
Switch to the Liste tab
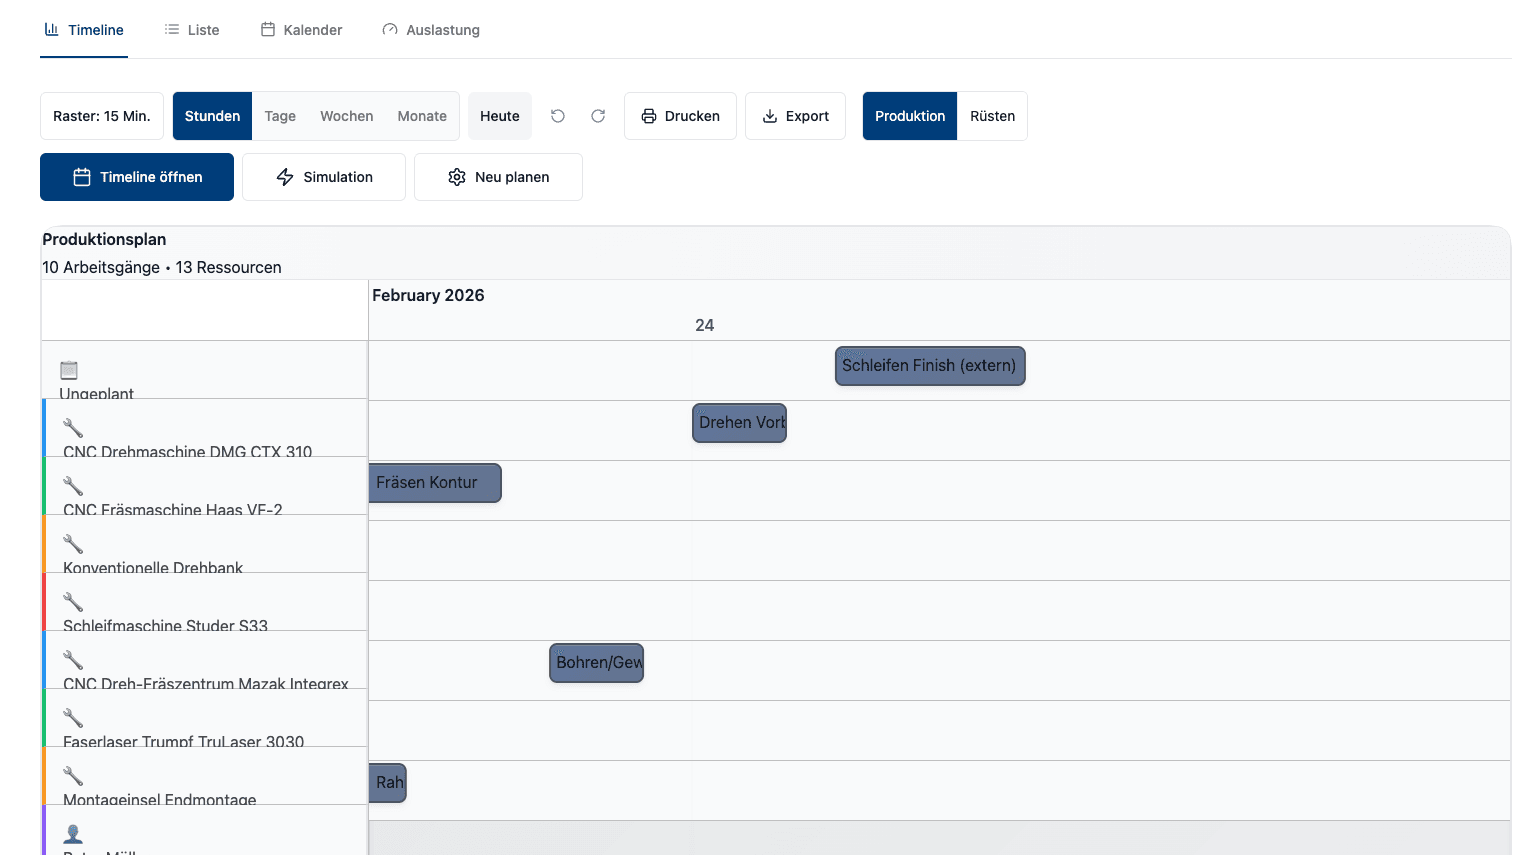pyautogui.click(x=192, y=29)
